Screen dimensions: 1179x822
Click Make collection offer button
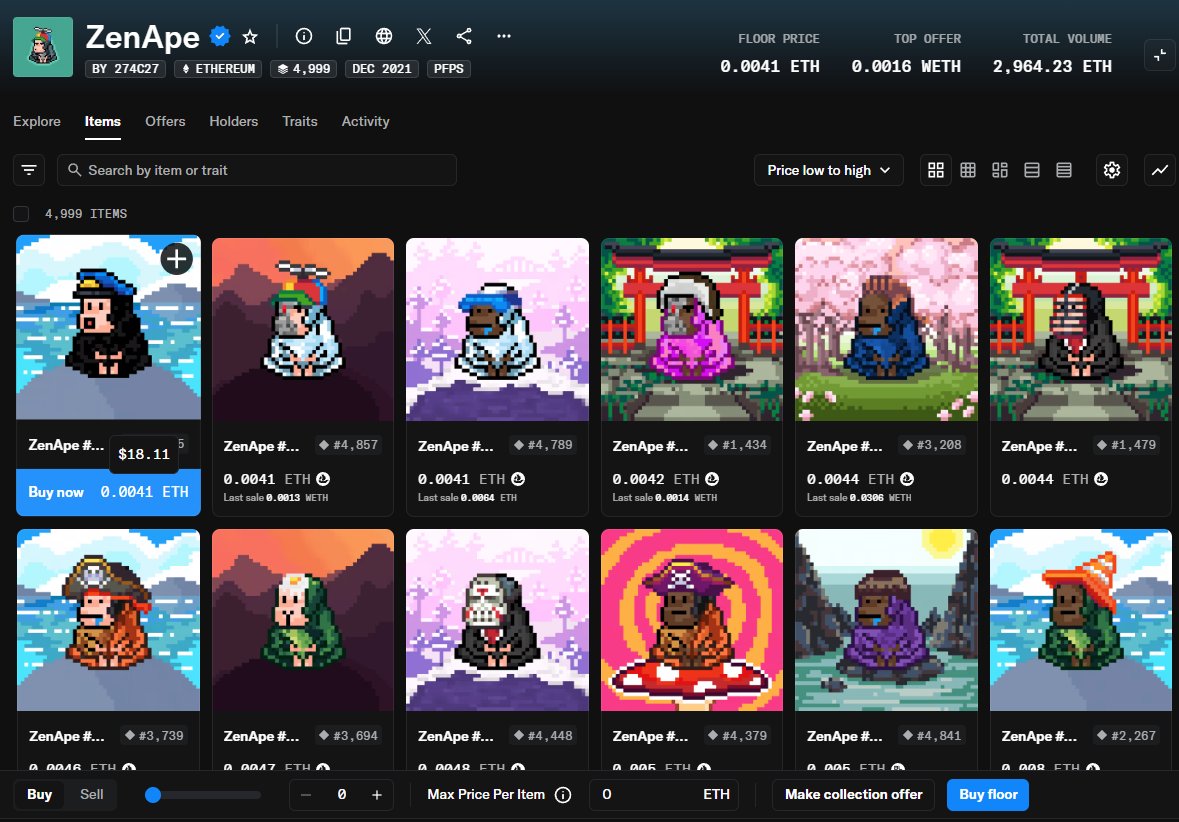click(x=853, y=795)
